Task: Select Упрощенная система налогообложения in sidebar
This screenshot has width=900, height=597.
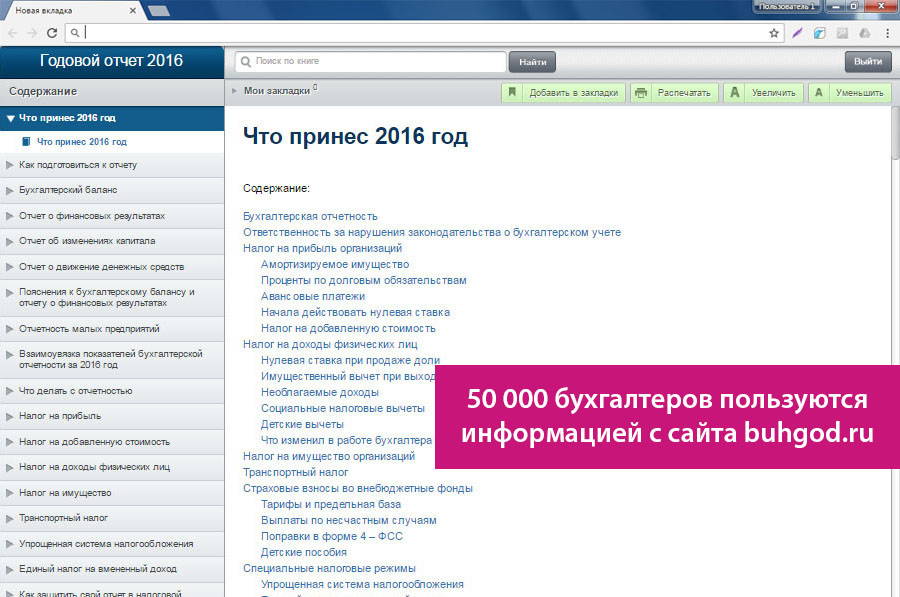Action: point(112,544)
